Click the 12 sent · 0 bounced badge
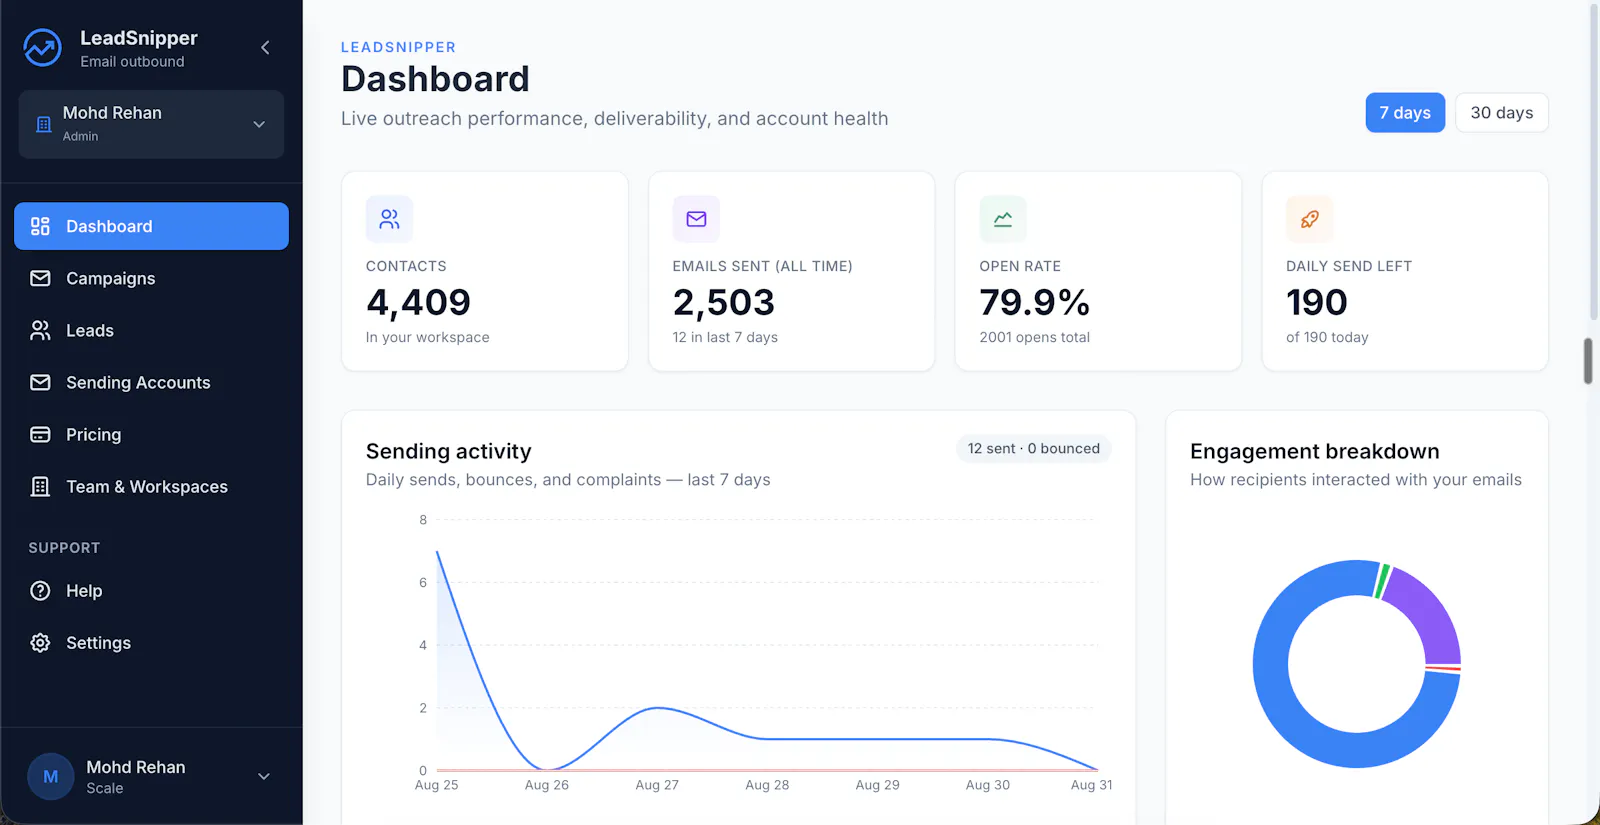Screen dimensions: 1600x825 click(1033, 449)
